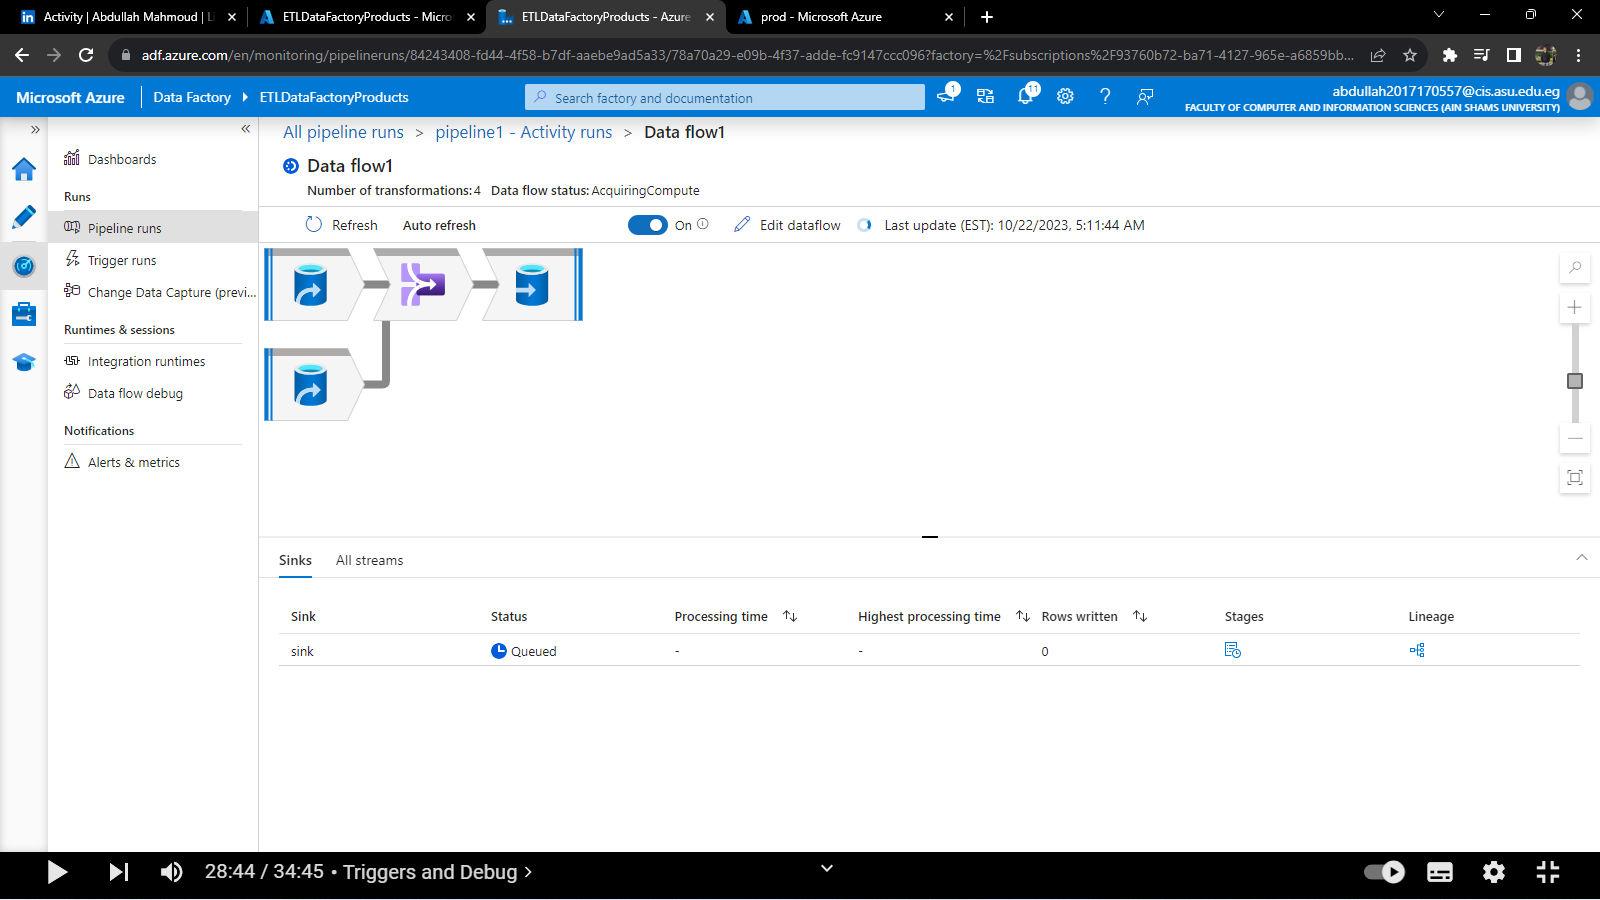Expand the chevron in the video player bar
Image resolution: width=1600 pixels, height=900 pixels.
(x=826, y=868)
